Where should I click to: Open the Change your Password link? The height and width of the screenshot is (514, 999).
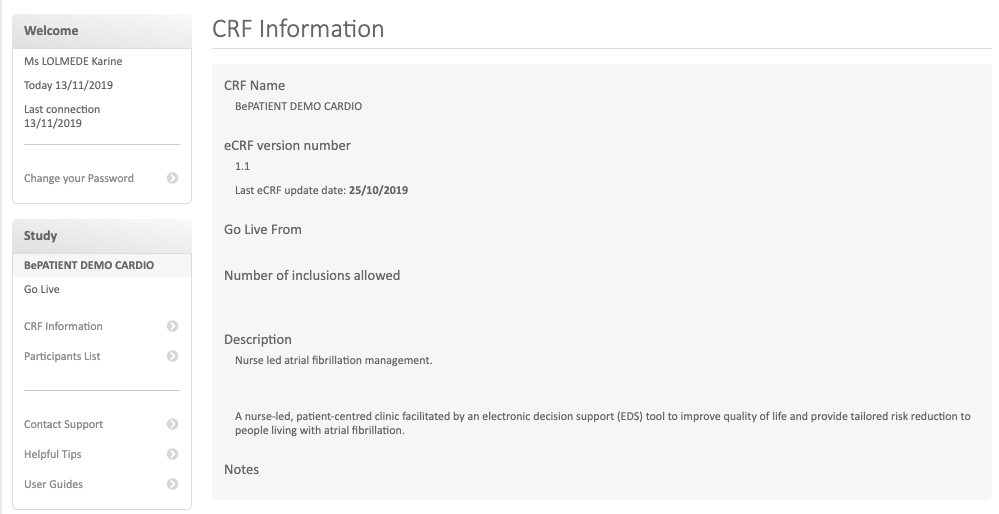[79, 179]
